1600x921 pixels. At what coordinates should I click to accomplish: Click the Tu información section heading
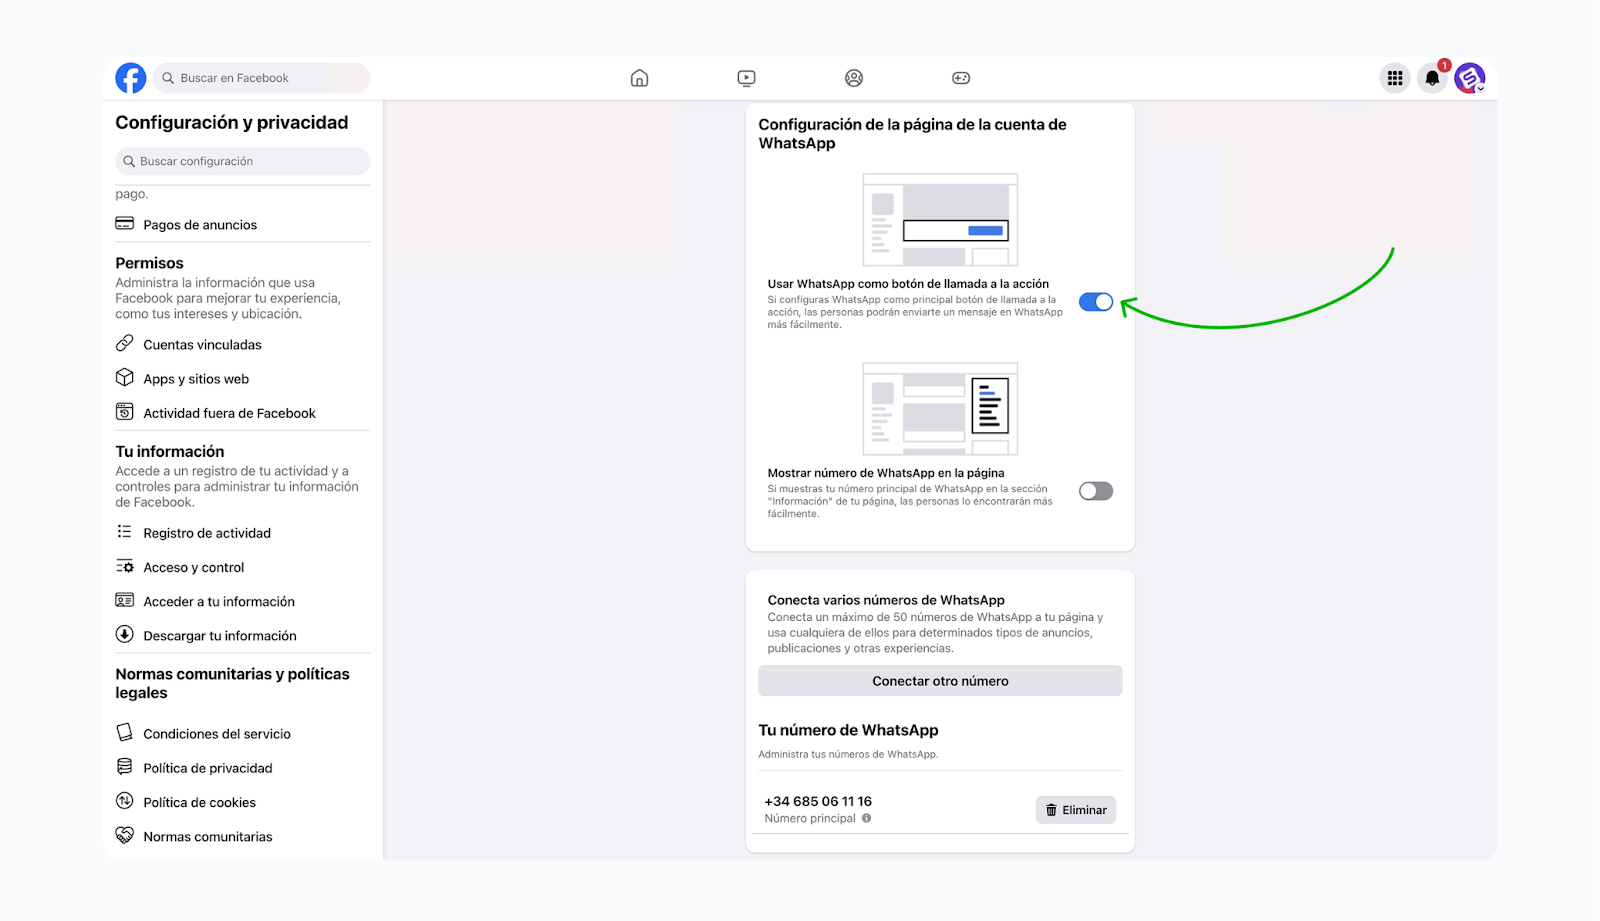pos(170,451)
